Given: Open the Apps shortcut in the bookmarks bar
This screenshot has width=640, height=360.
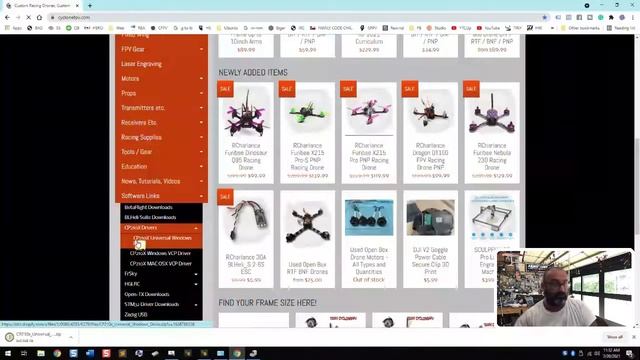Looking at the screenshot, I should click(13, 28).
